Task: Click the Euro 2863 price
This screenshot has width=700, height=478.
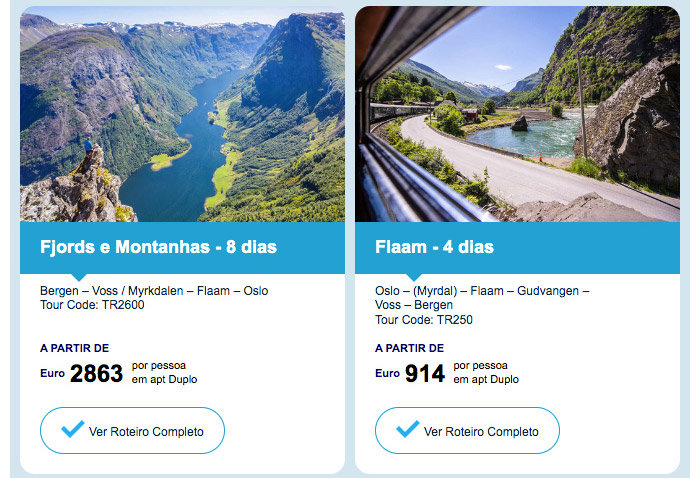Action: click(x=81, y=374)
